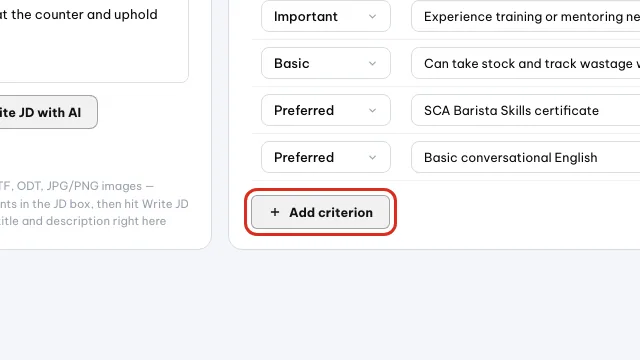Focus the Basic conversational English field
Screen dimensions: 640x360
[525, 157]
